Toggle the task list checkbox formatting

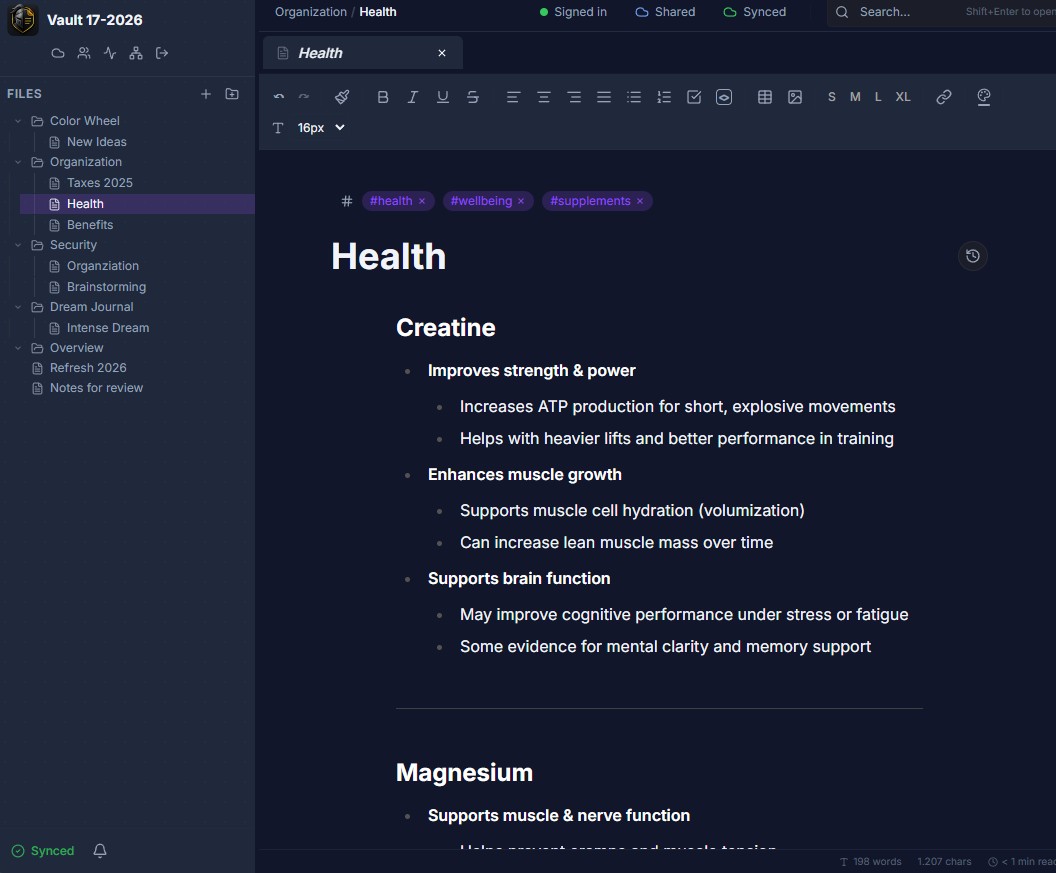[x=694, y=97]
